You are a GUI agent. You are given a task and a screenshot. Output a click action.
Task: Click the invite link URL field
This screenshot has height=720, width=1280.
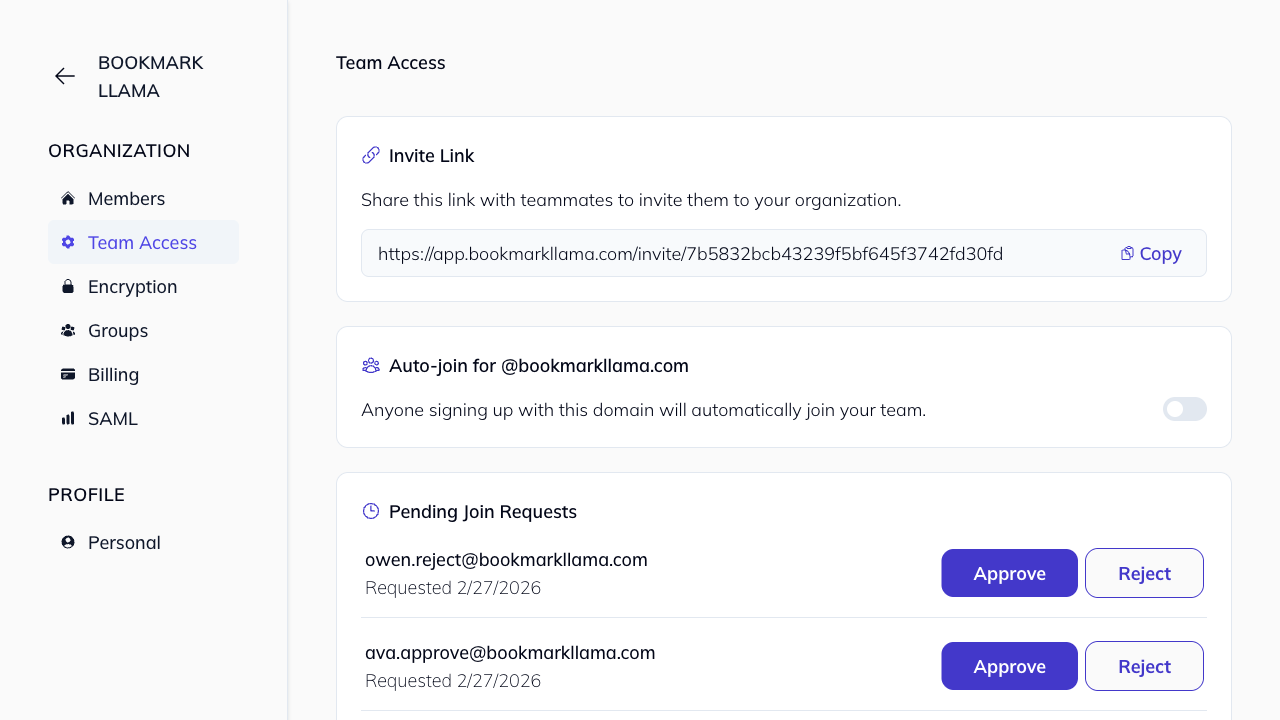coord(690,254)
